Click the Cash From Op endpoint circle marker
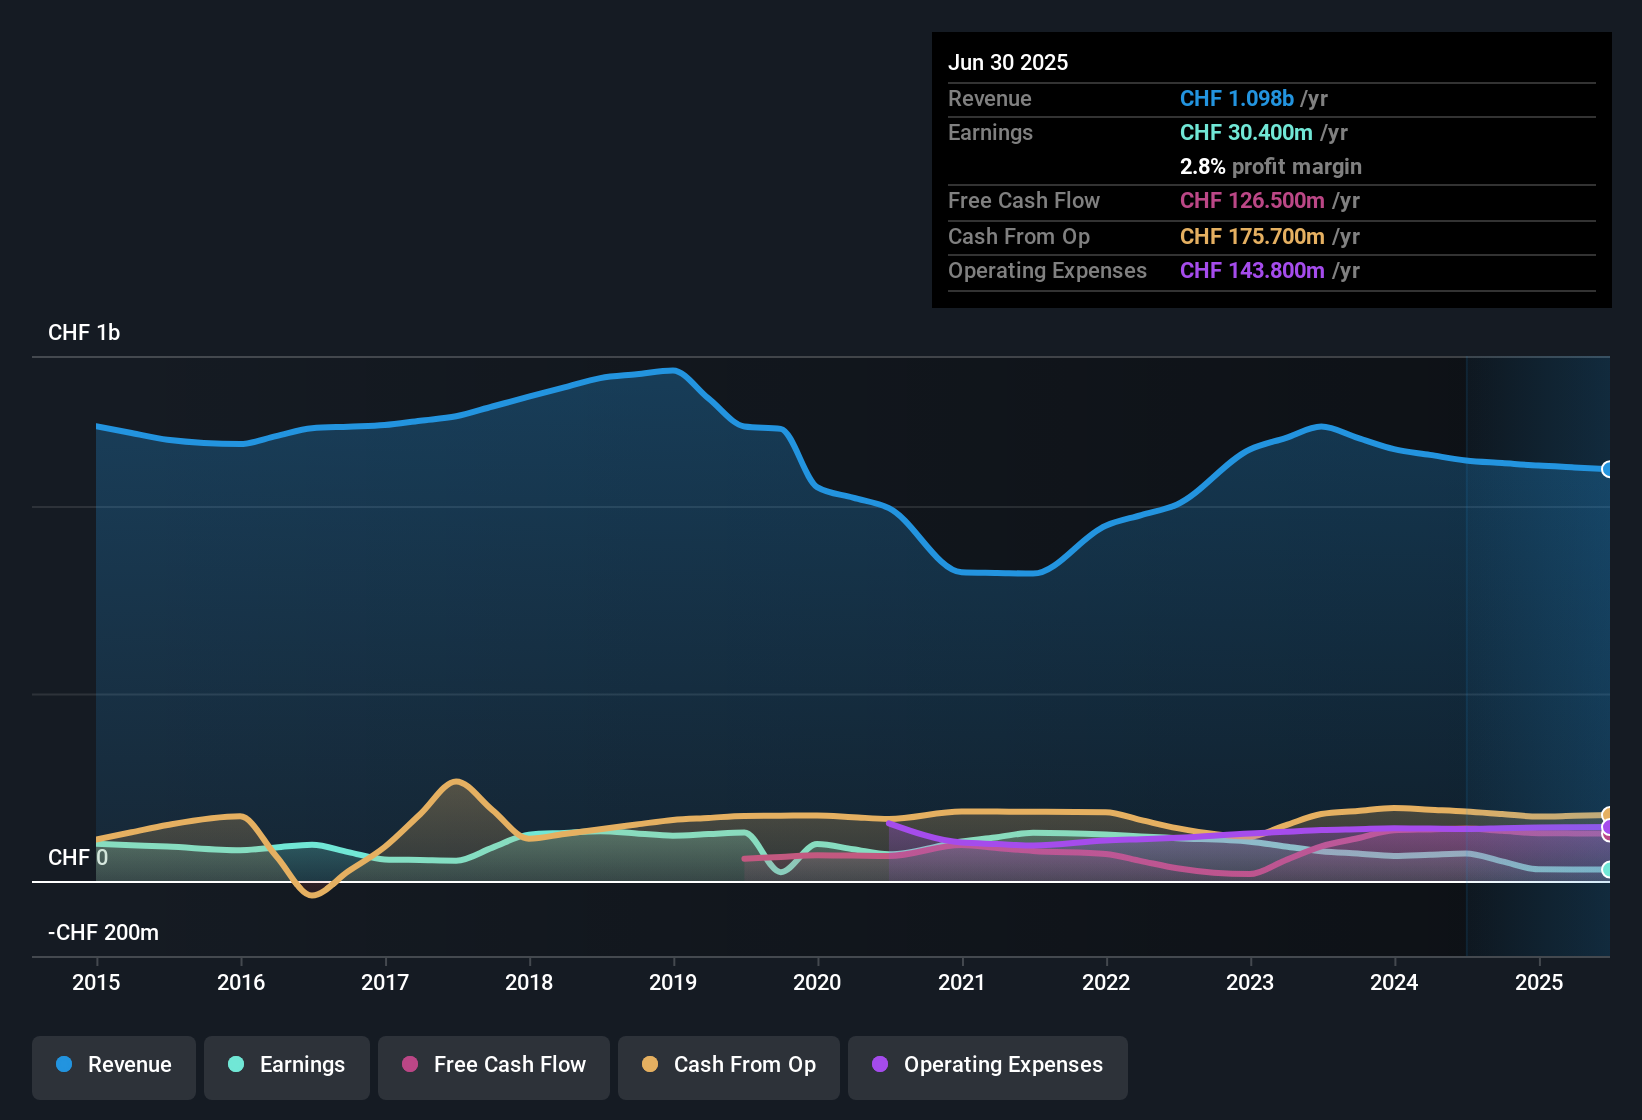 tap(1608, 813)
